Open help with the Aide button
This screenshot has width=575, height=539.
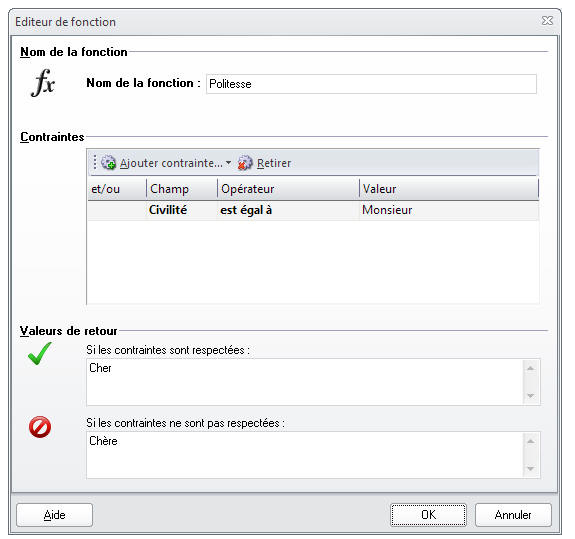click(x=54, y=515)
